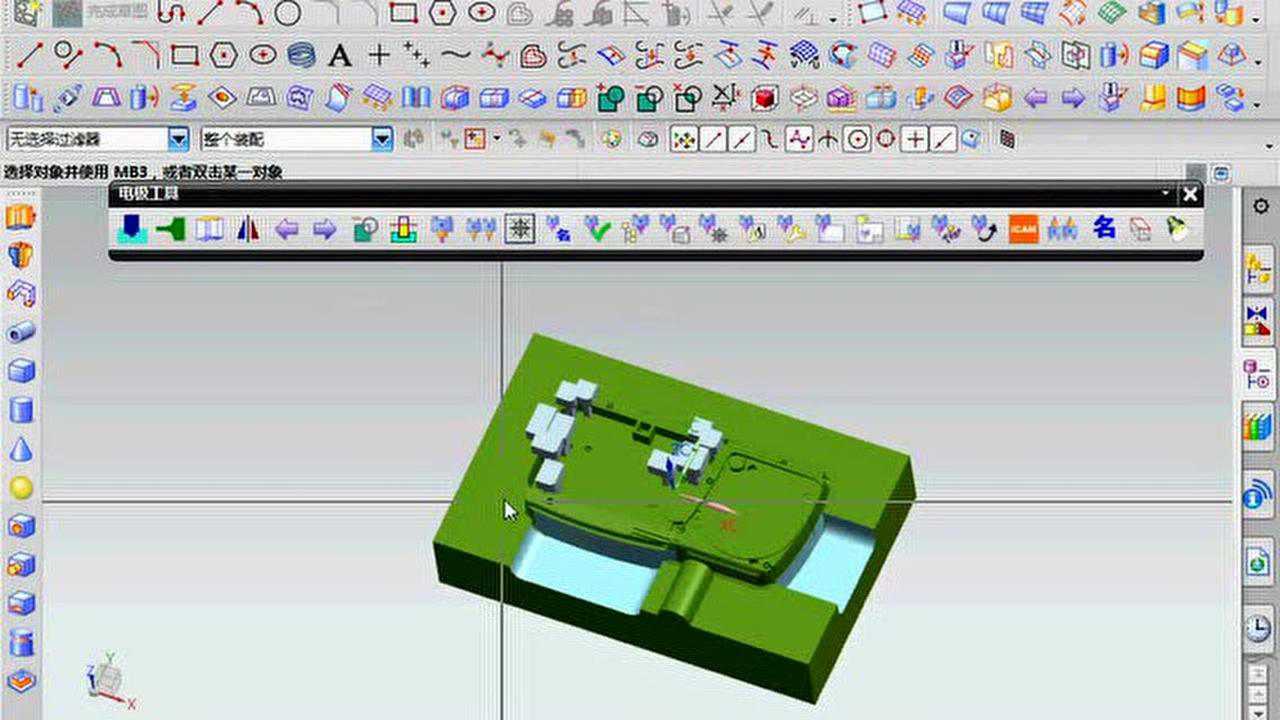Toggle the snap midpoint option

(x=741, y=140)
